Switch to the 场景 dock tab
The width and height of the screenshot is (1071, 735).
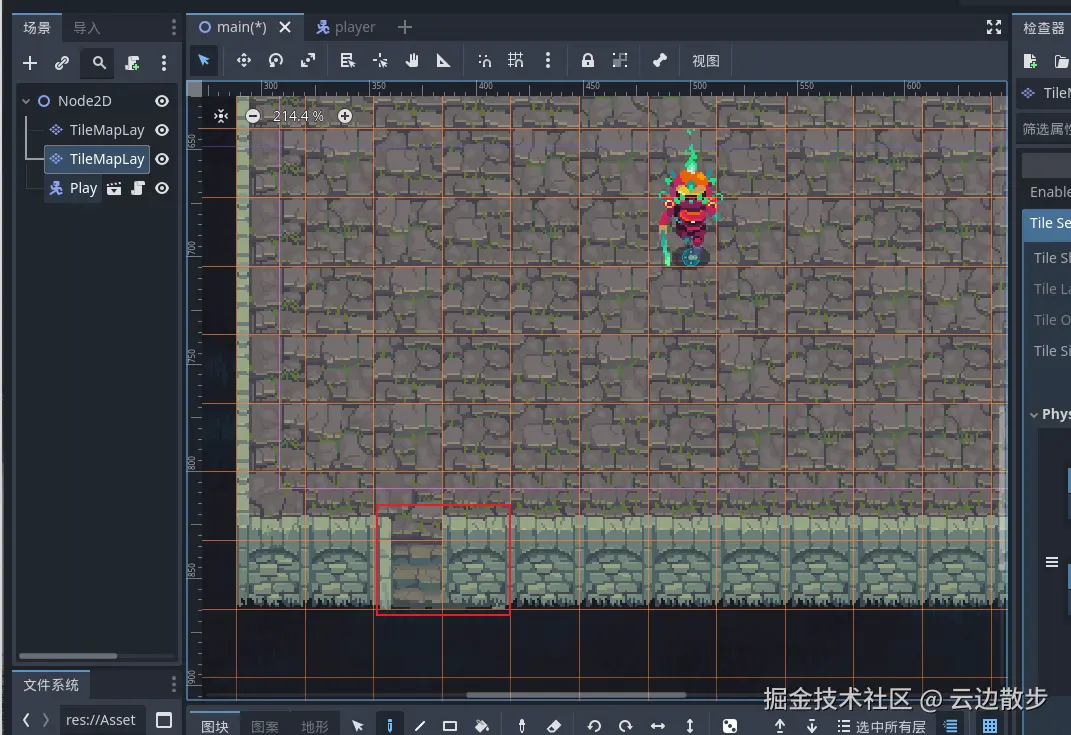click(x=37, y=28)
